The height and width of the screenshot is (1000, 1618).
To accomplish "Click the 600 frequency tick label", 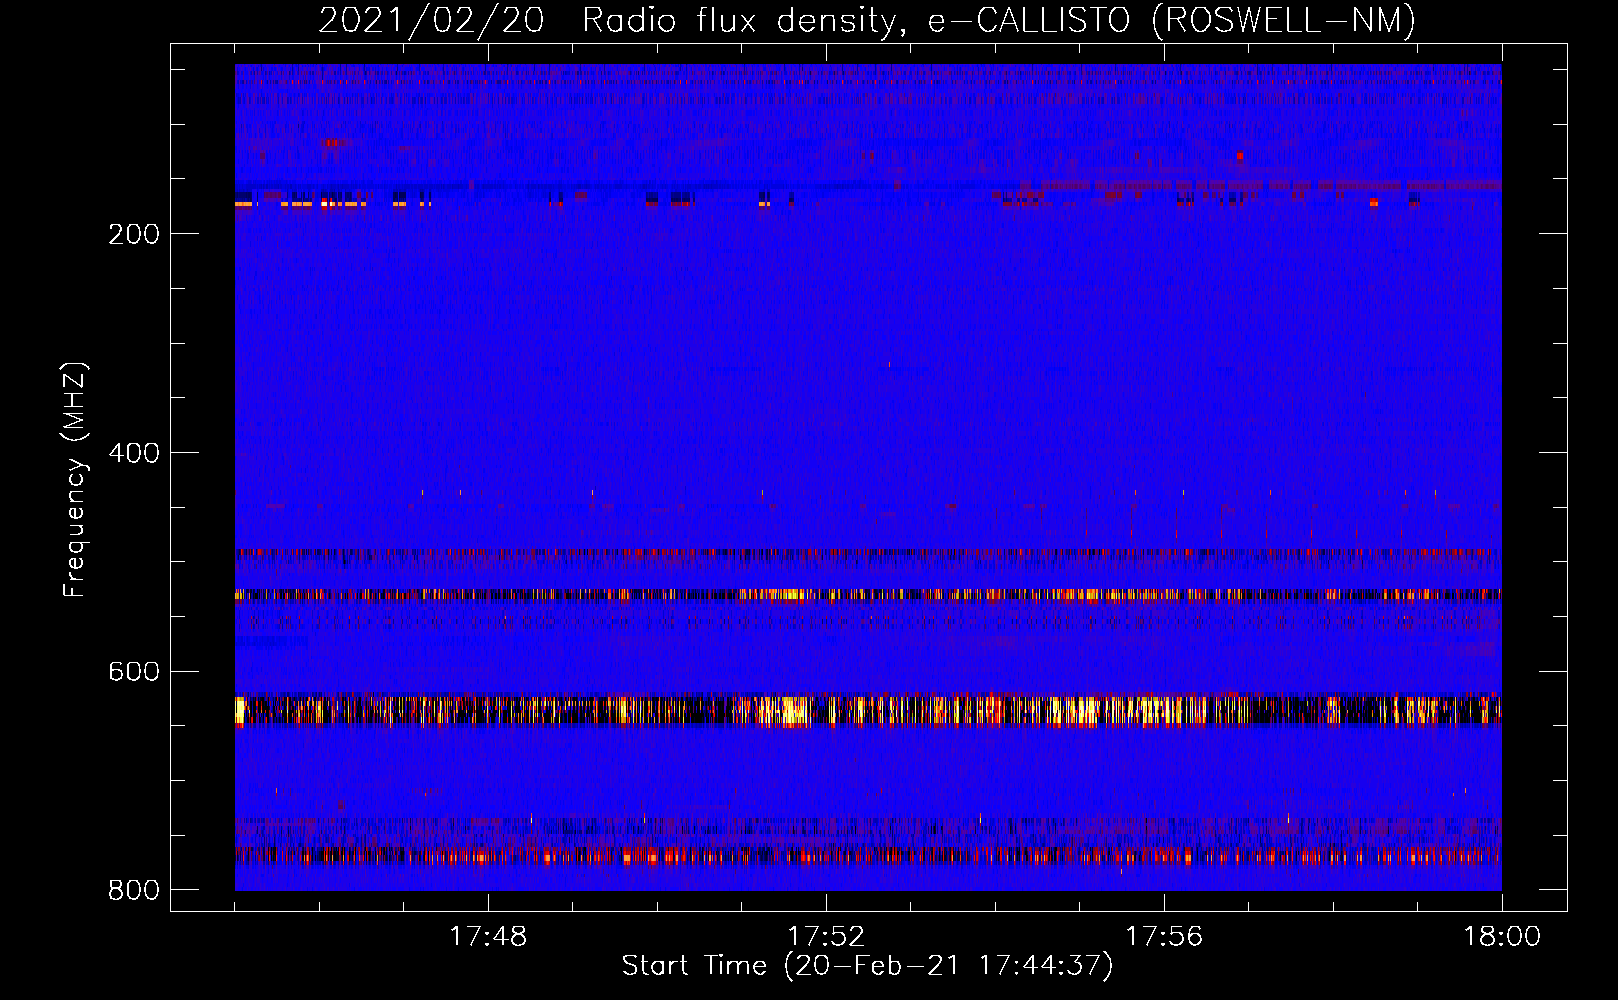I will (134, 671).
